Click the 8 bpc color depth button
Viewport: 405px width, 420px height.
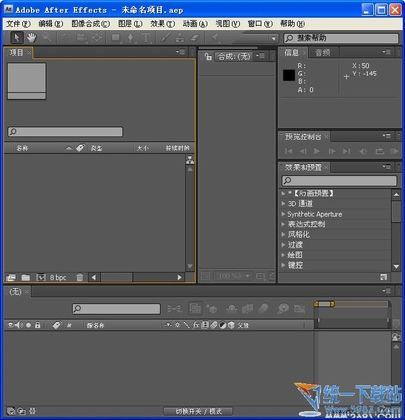pos(58,277)
